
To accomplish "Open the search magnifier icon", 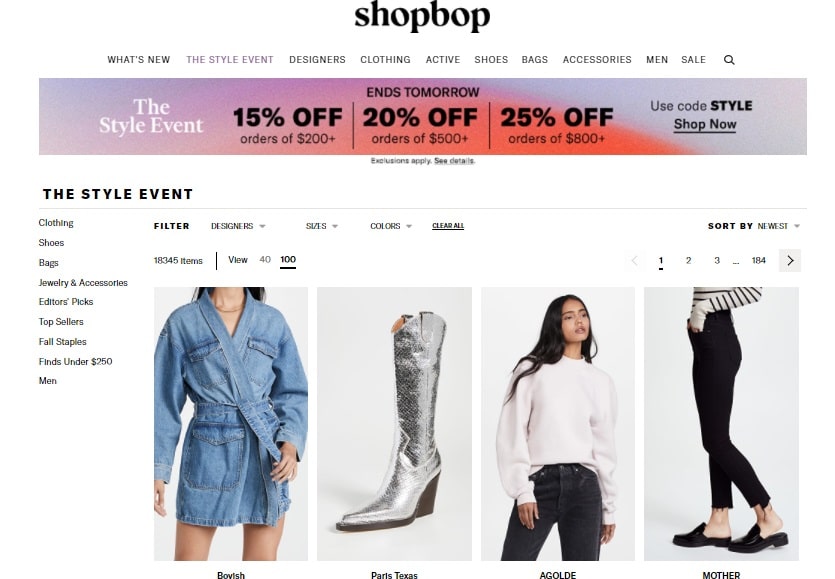I will point(729,60).
